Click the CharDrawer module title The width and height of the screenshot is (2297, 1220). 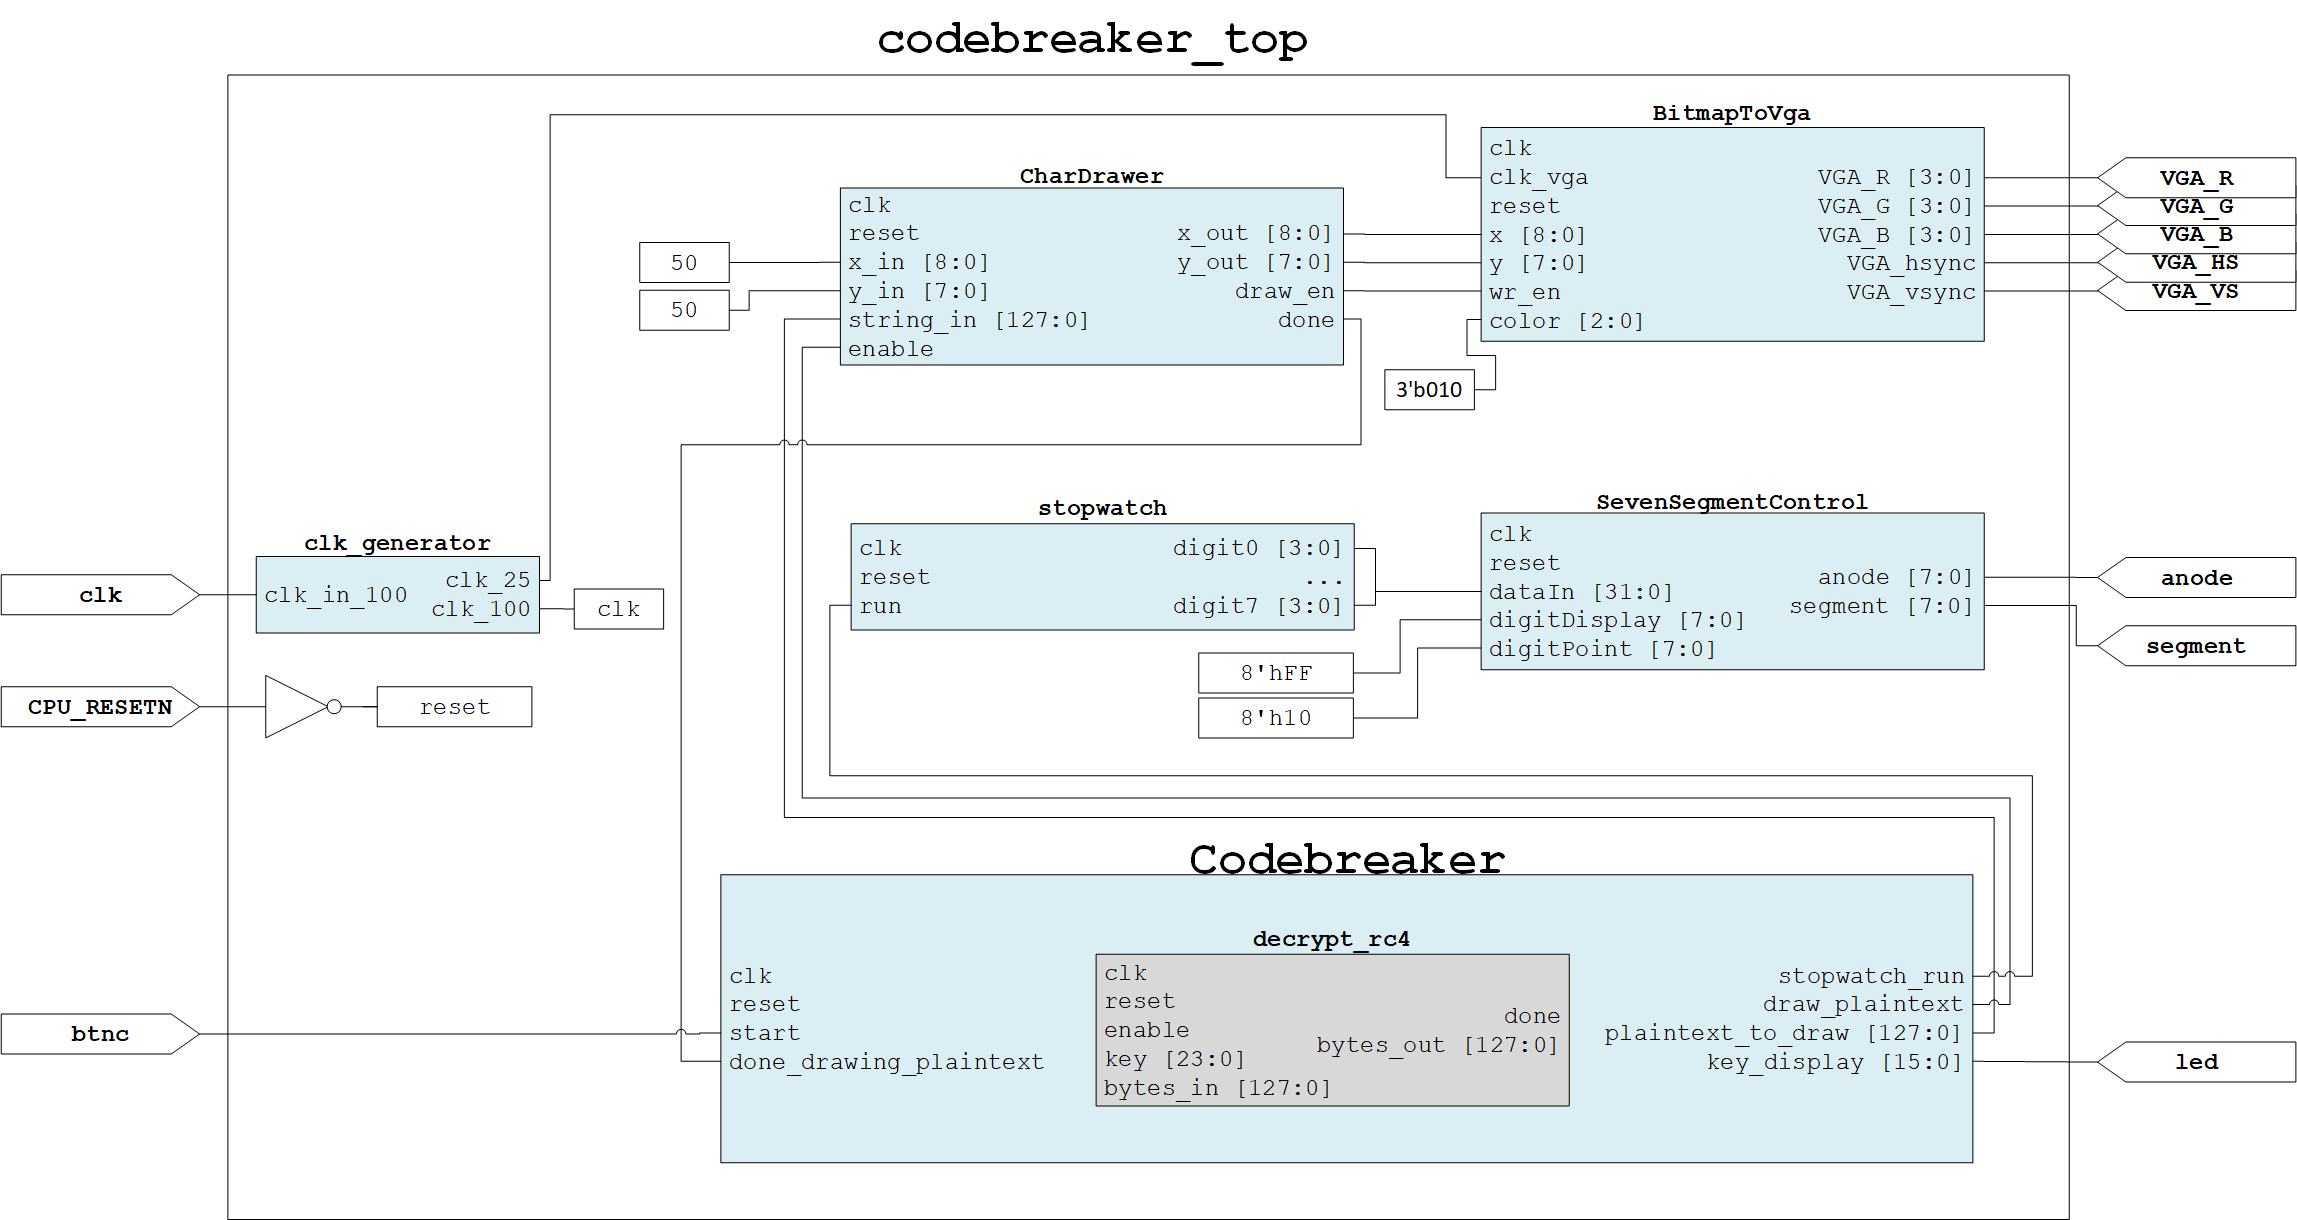tap(1091, 176)
